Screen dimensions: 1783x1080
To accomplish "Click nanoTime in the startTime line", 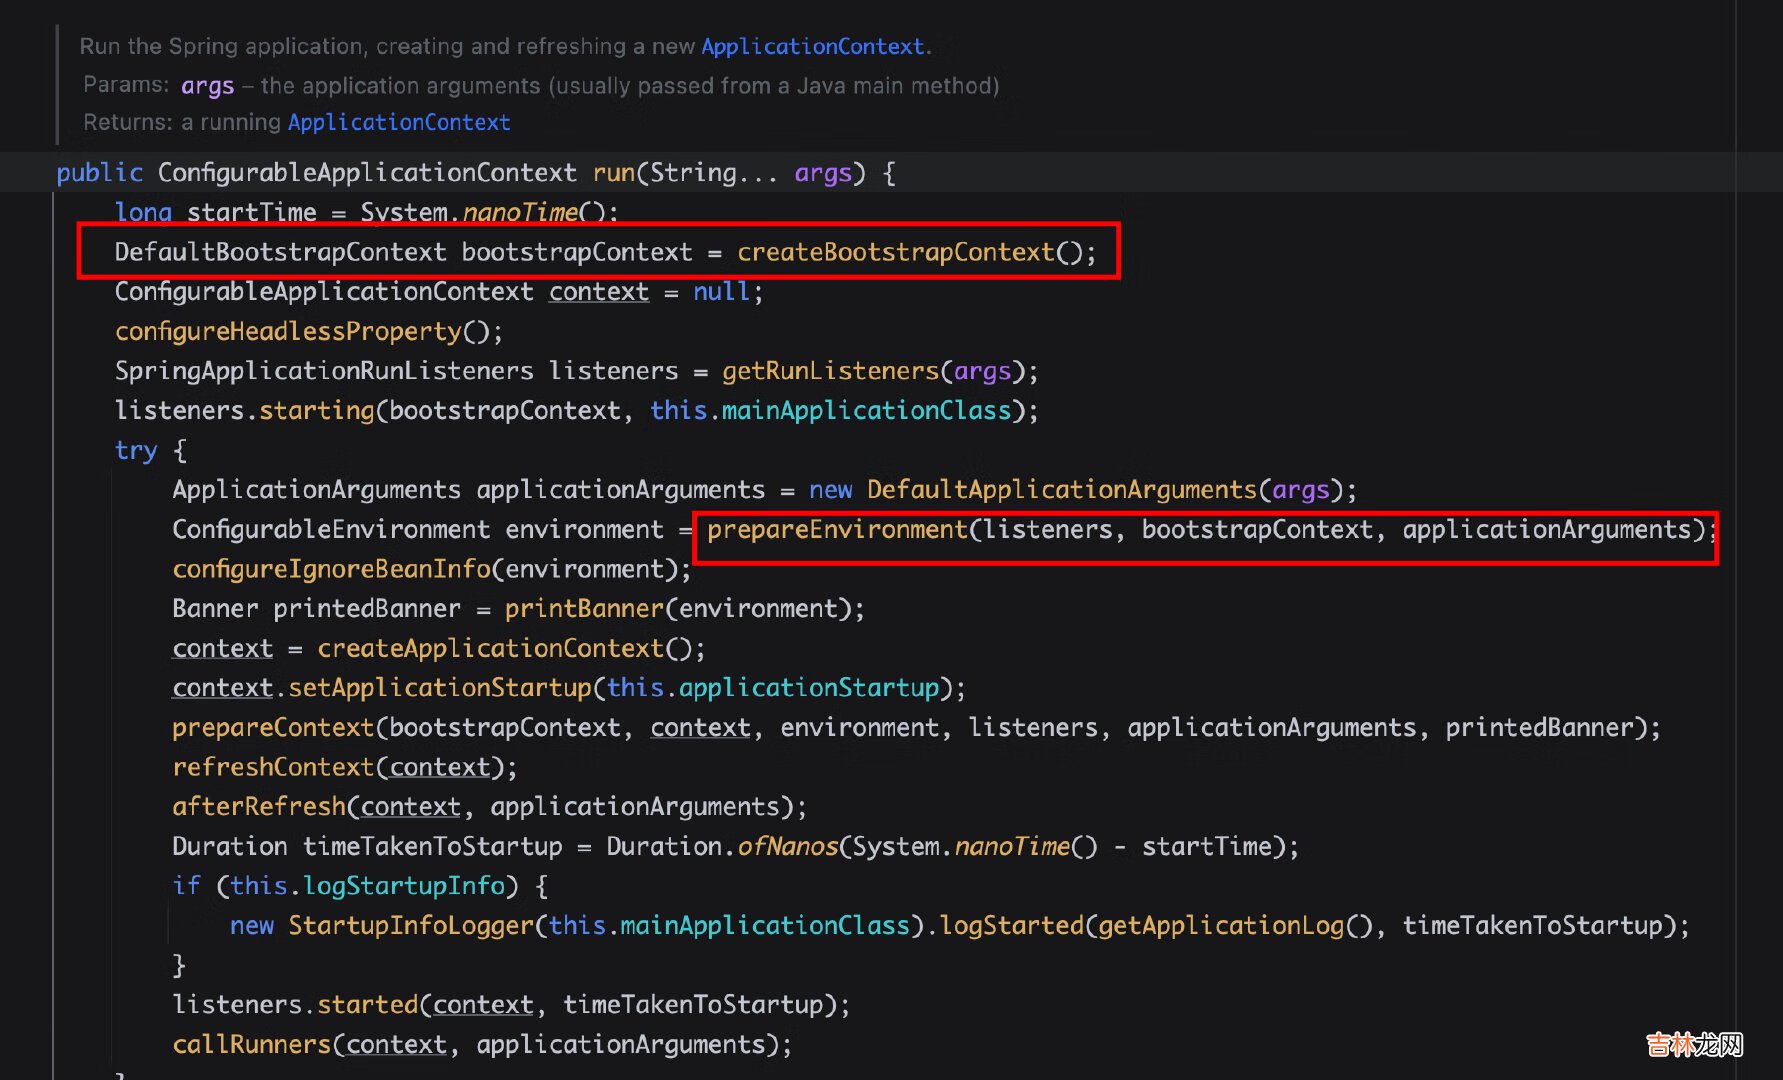I will coord(520,212).
